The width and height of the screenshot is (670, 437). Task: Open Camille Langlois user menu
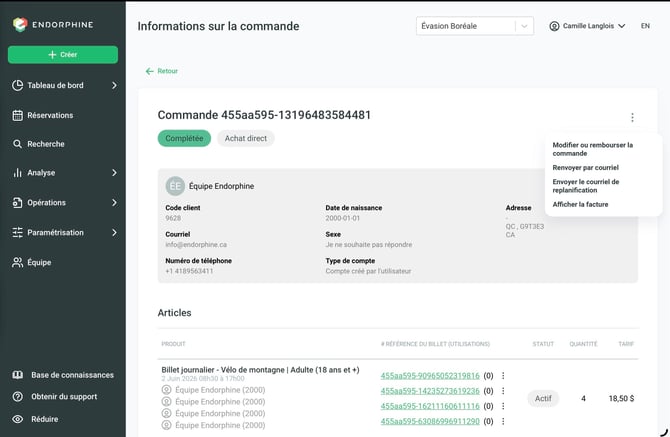587,26
